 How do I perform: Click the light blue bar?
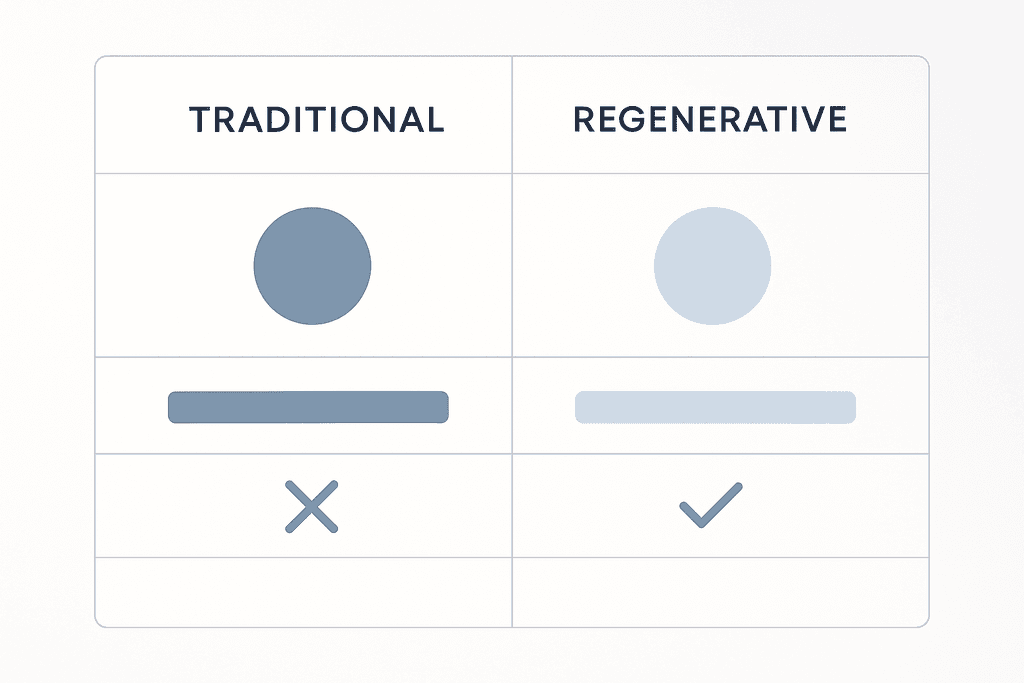click(715, 407)
